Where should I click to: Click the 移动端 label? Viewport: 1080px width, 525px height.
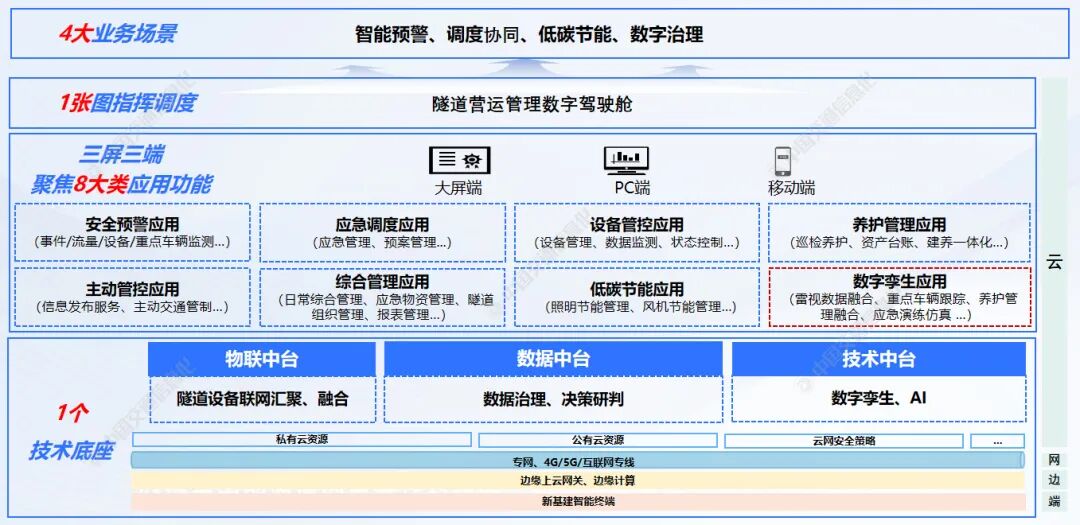791,188
